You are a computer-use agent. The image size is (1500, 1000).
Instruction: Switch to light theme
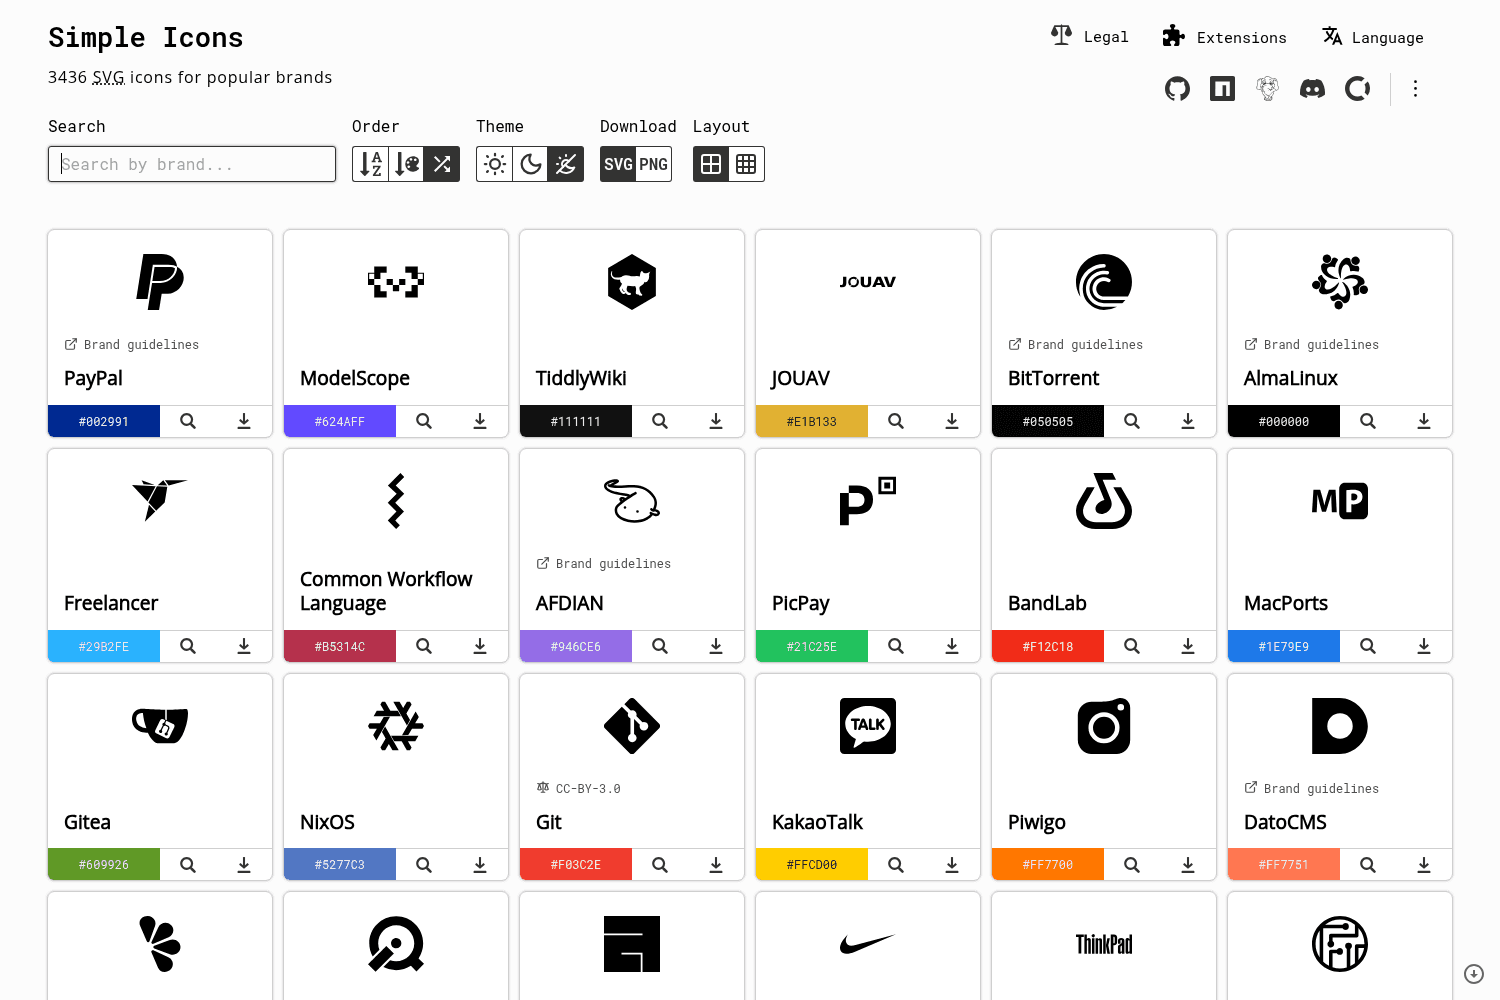point(495,164)
